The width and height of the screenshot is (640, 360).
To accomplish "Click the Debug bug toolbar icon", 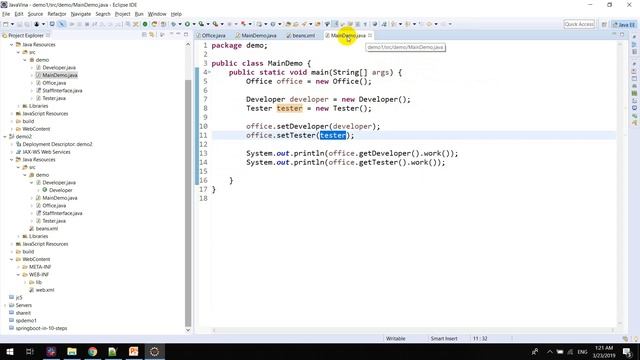I will coord(173,24).
